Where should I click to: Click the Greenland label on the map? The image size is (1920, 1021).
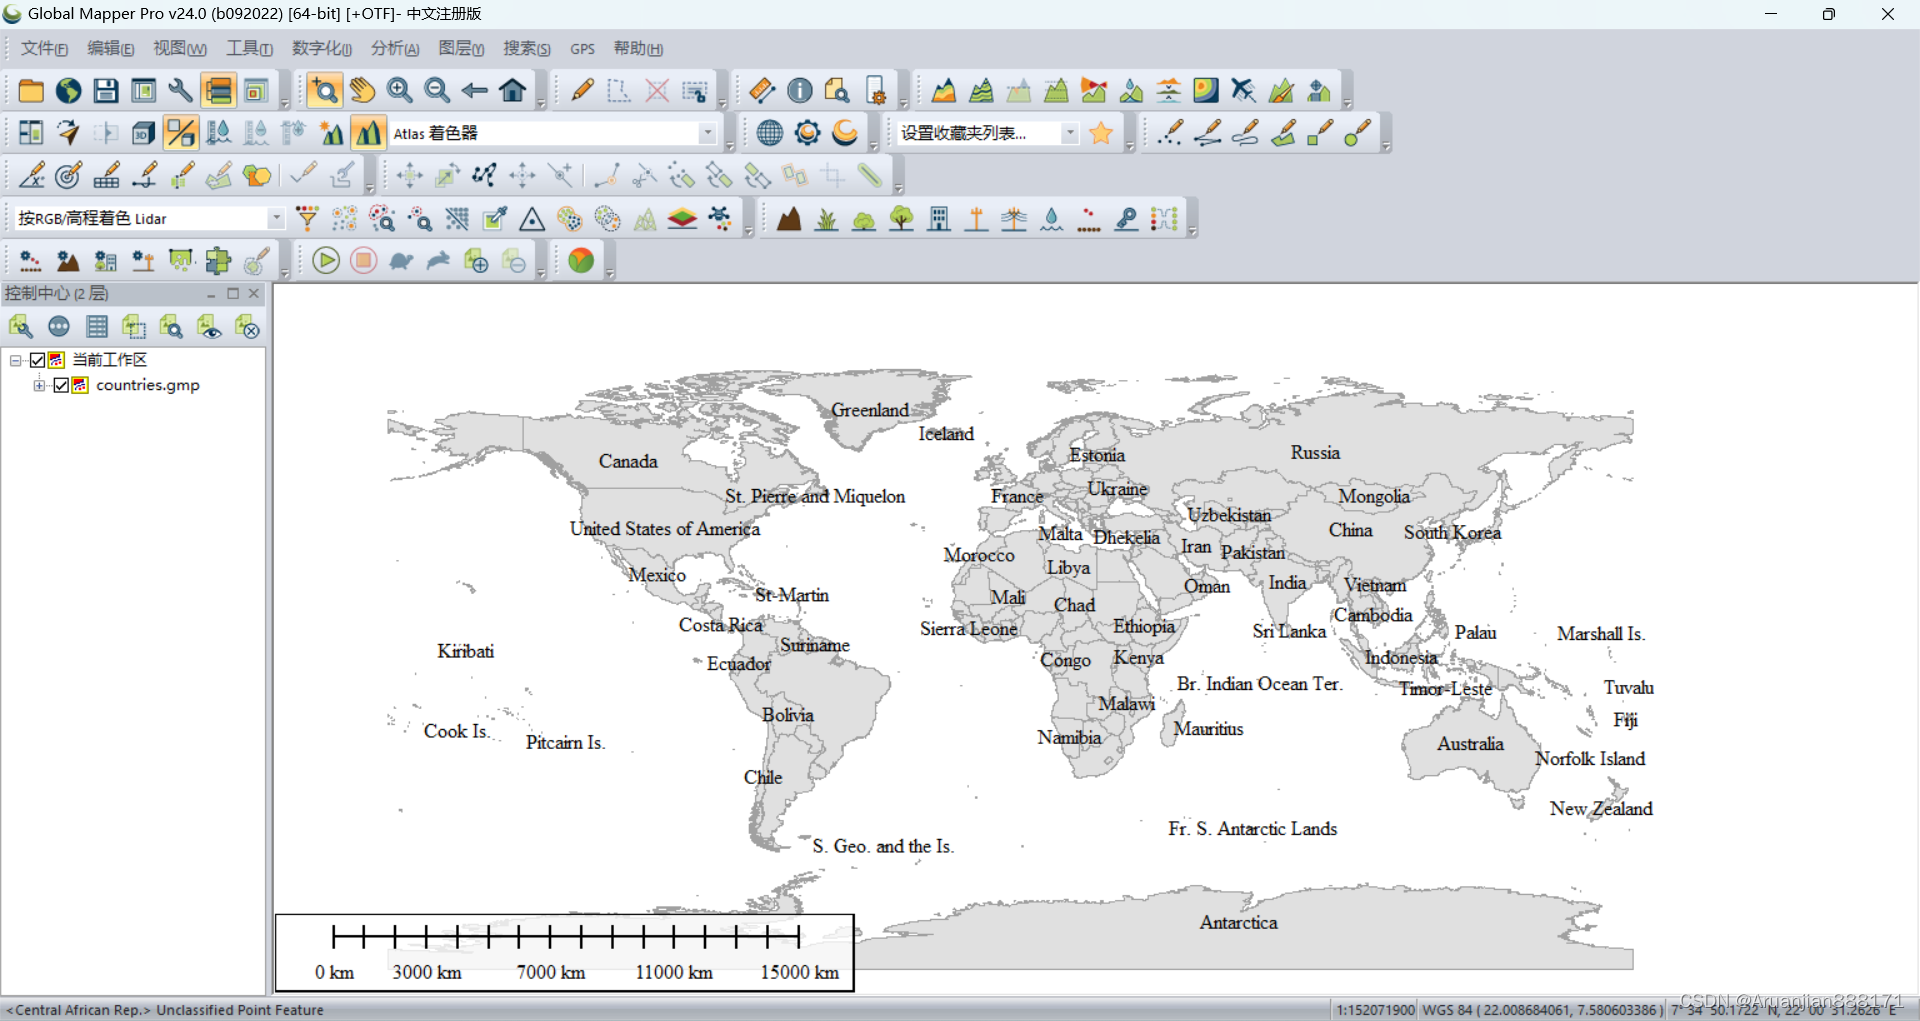tap(870, 410)
